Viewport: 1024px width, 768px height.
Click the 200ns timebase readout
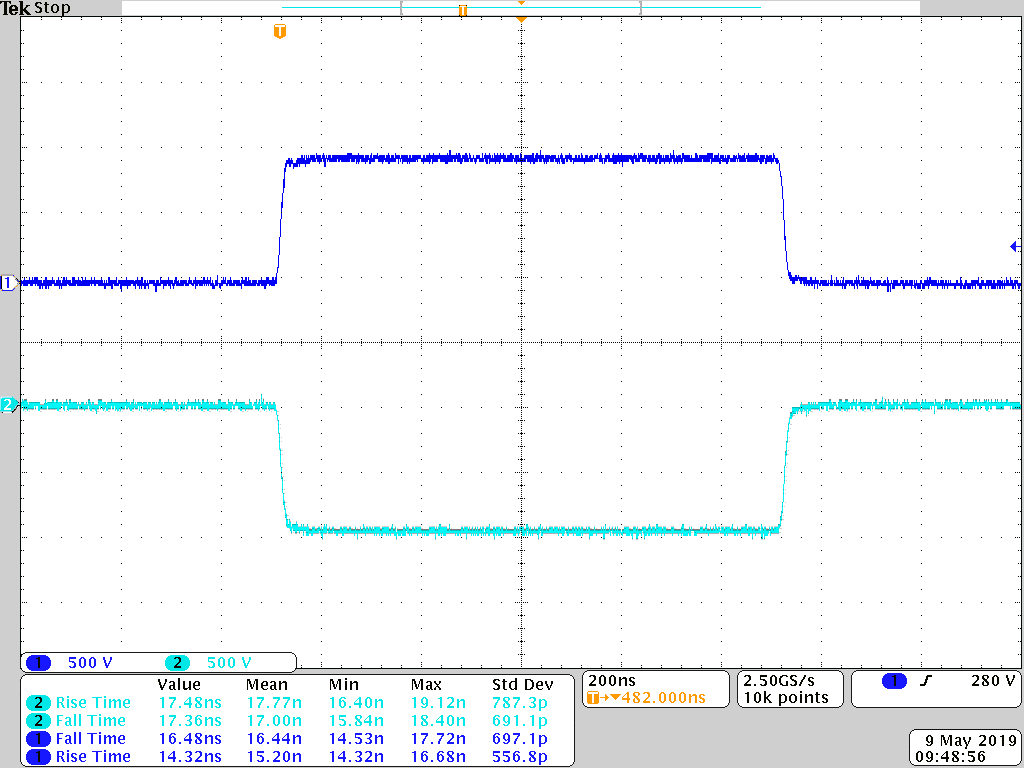612,680
